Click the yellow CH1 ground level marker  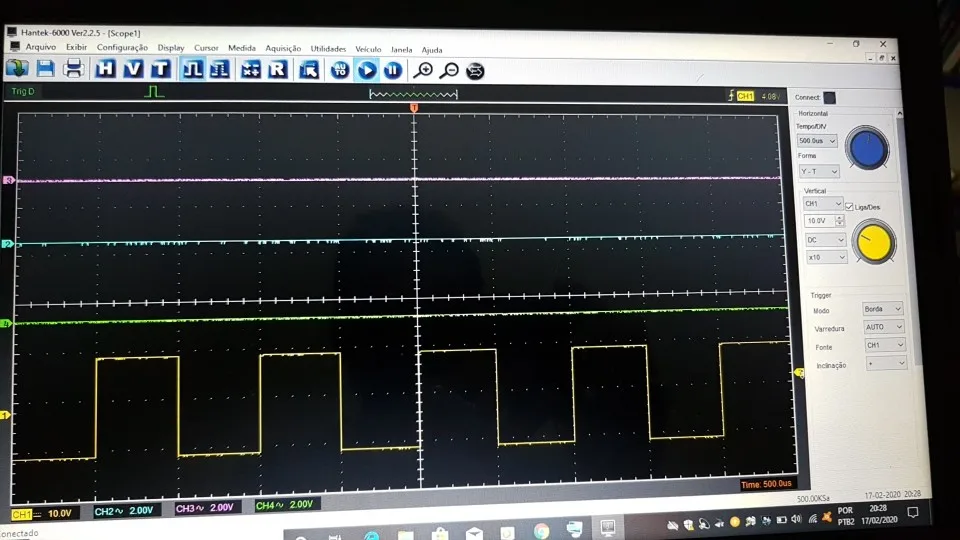[5, 415]
